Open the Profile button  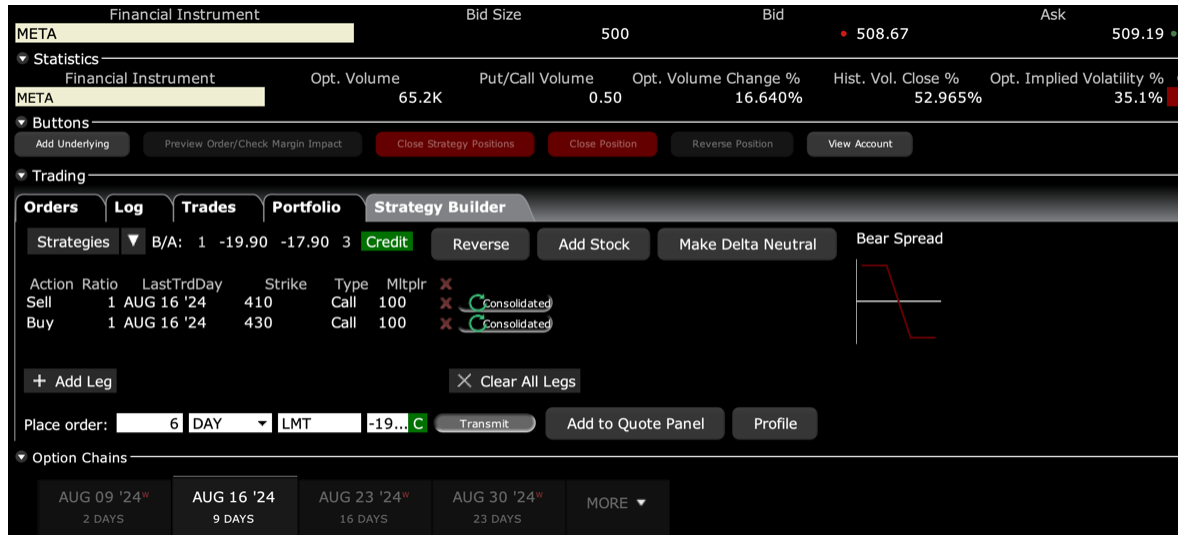click(x=775, y=423)
